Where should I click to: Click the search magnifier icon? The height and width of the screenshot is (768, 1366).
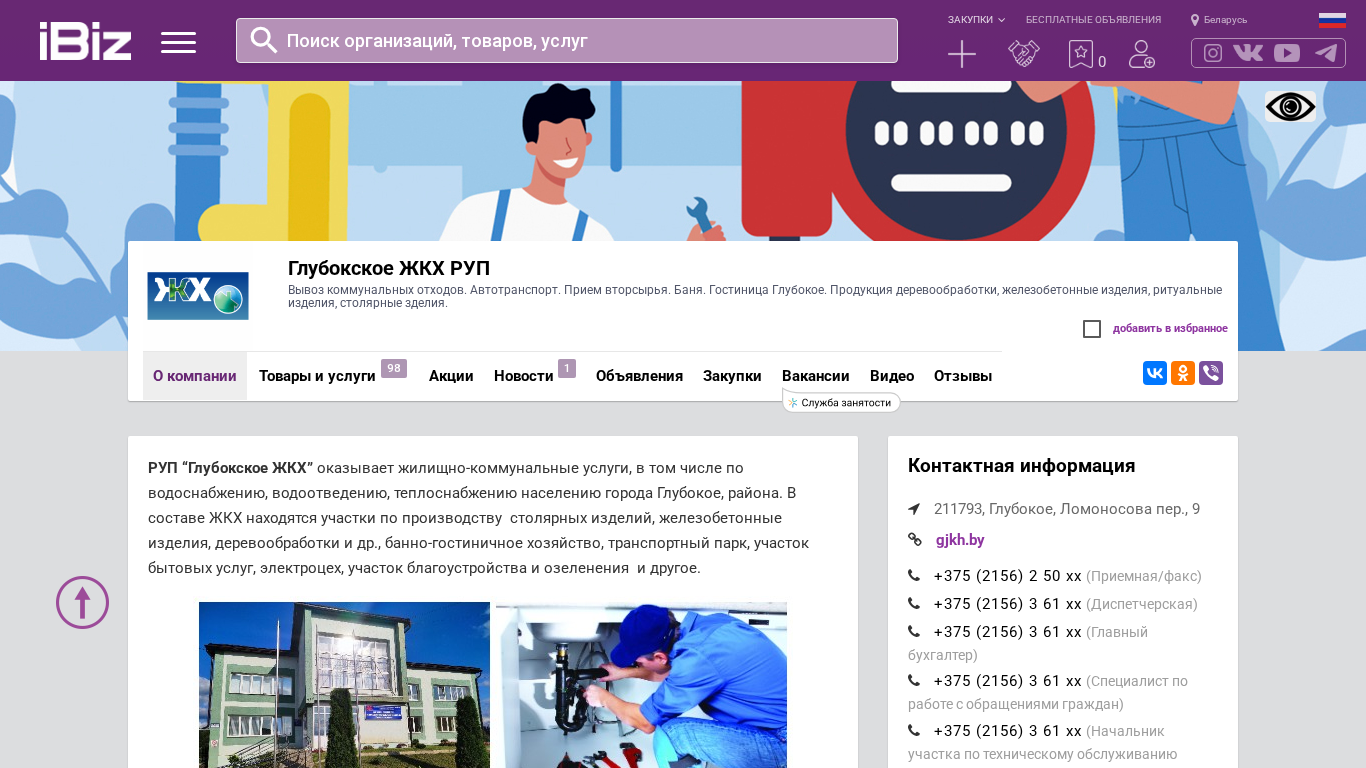pyautogui.click(x=264, y=40)
